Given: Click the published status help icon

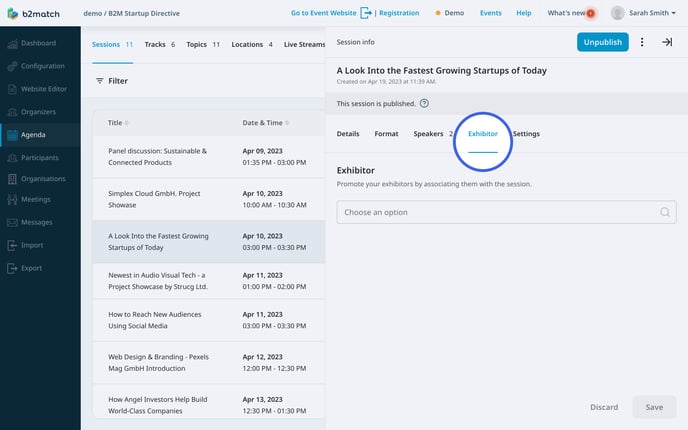Looking at the screenshot, I should click(424, 104).
